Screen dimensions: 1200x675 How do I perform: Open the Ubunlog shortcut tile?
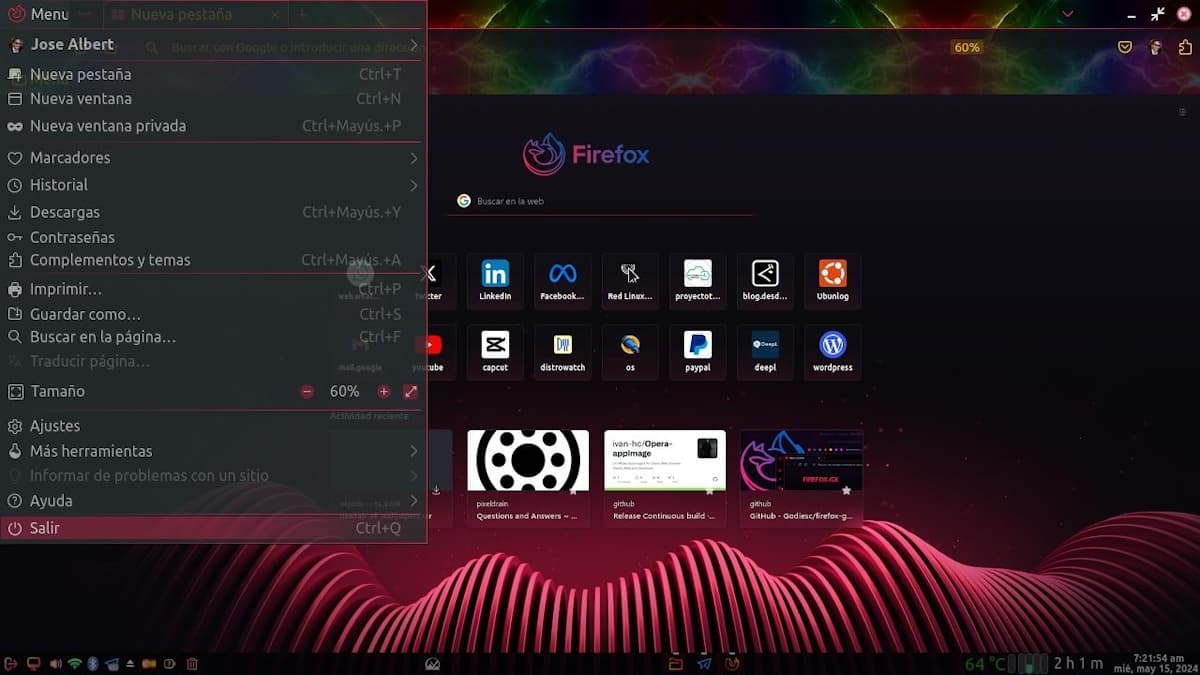[833, 281]
